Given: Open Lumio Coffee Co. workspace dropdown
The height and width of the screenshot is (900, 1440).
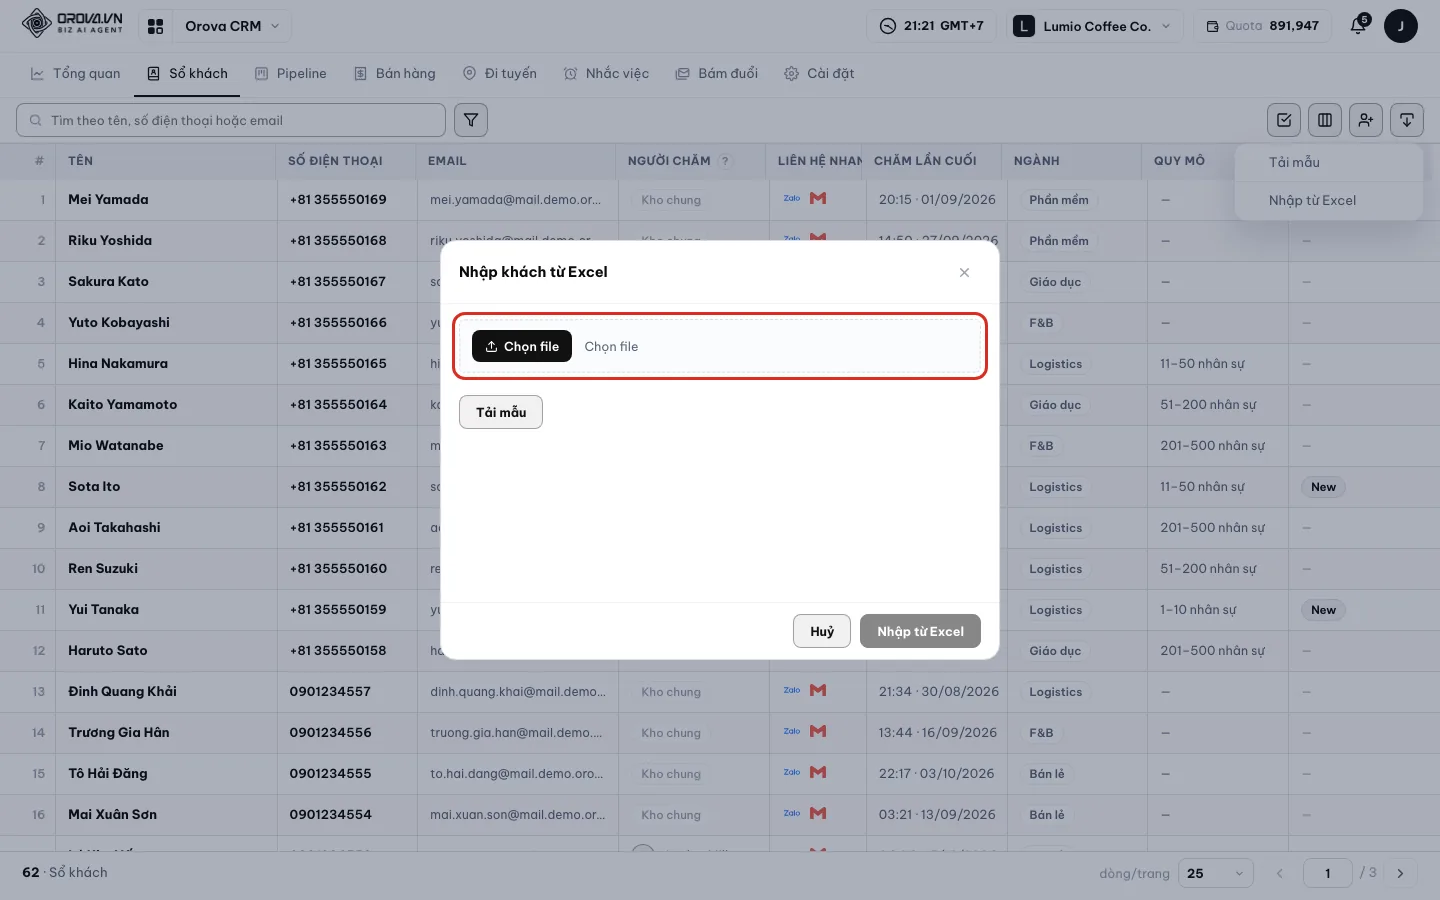Looking at the screenshot, I should [1094, 26].
